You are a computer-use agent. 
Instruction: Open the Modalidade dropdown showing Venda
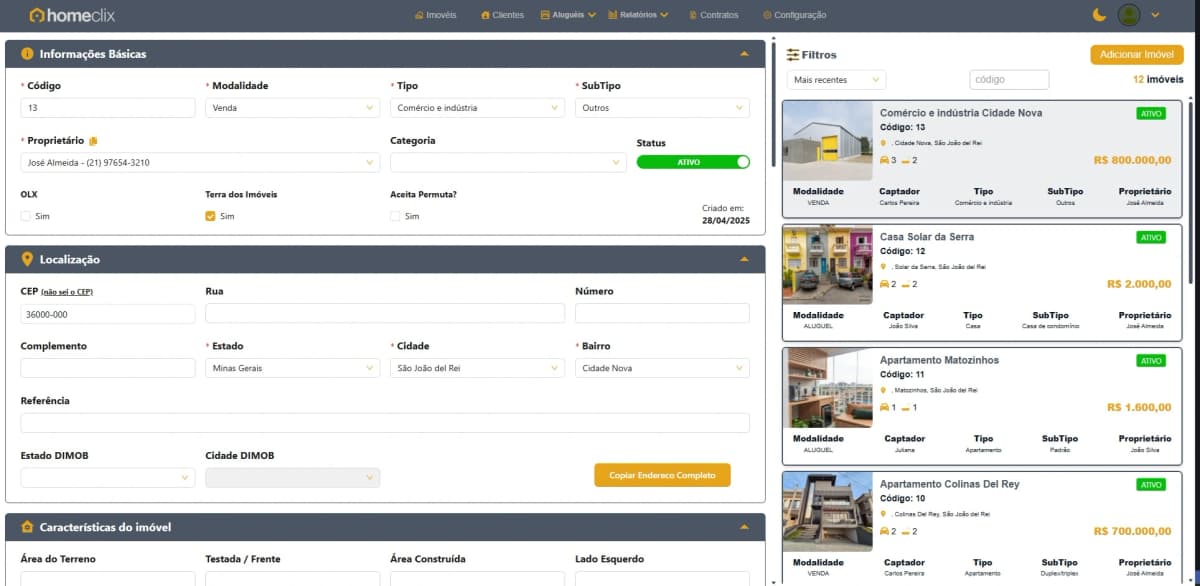coord(291,107)
